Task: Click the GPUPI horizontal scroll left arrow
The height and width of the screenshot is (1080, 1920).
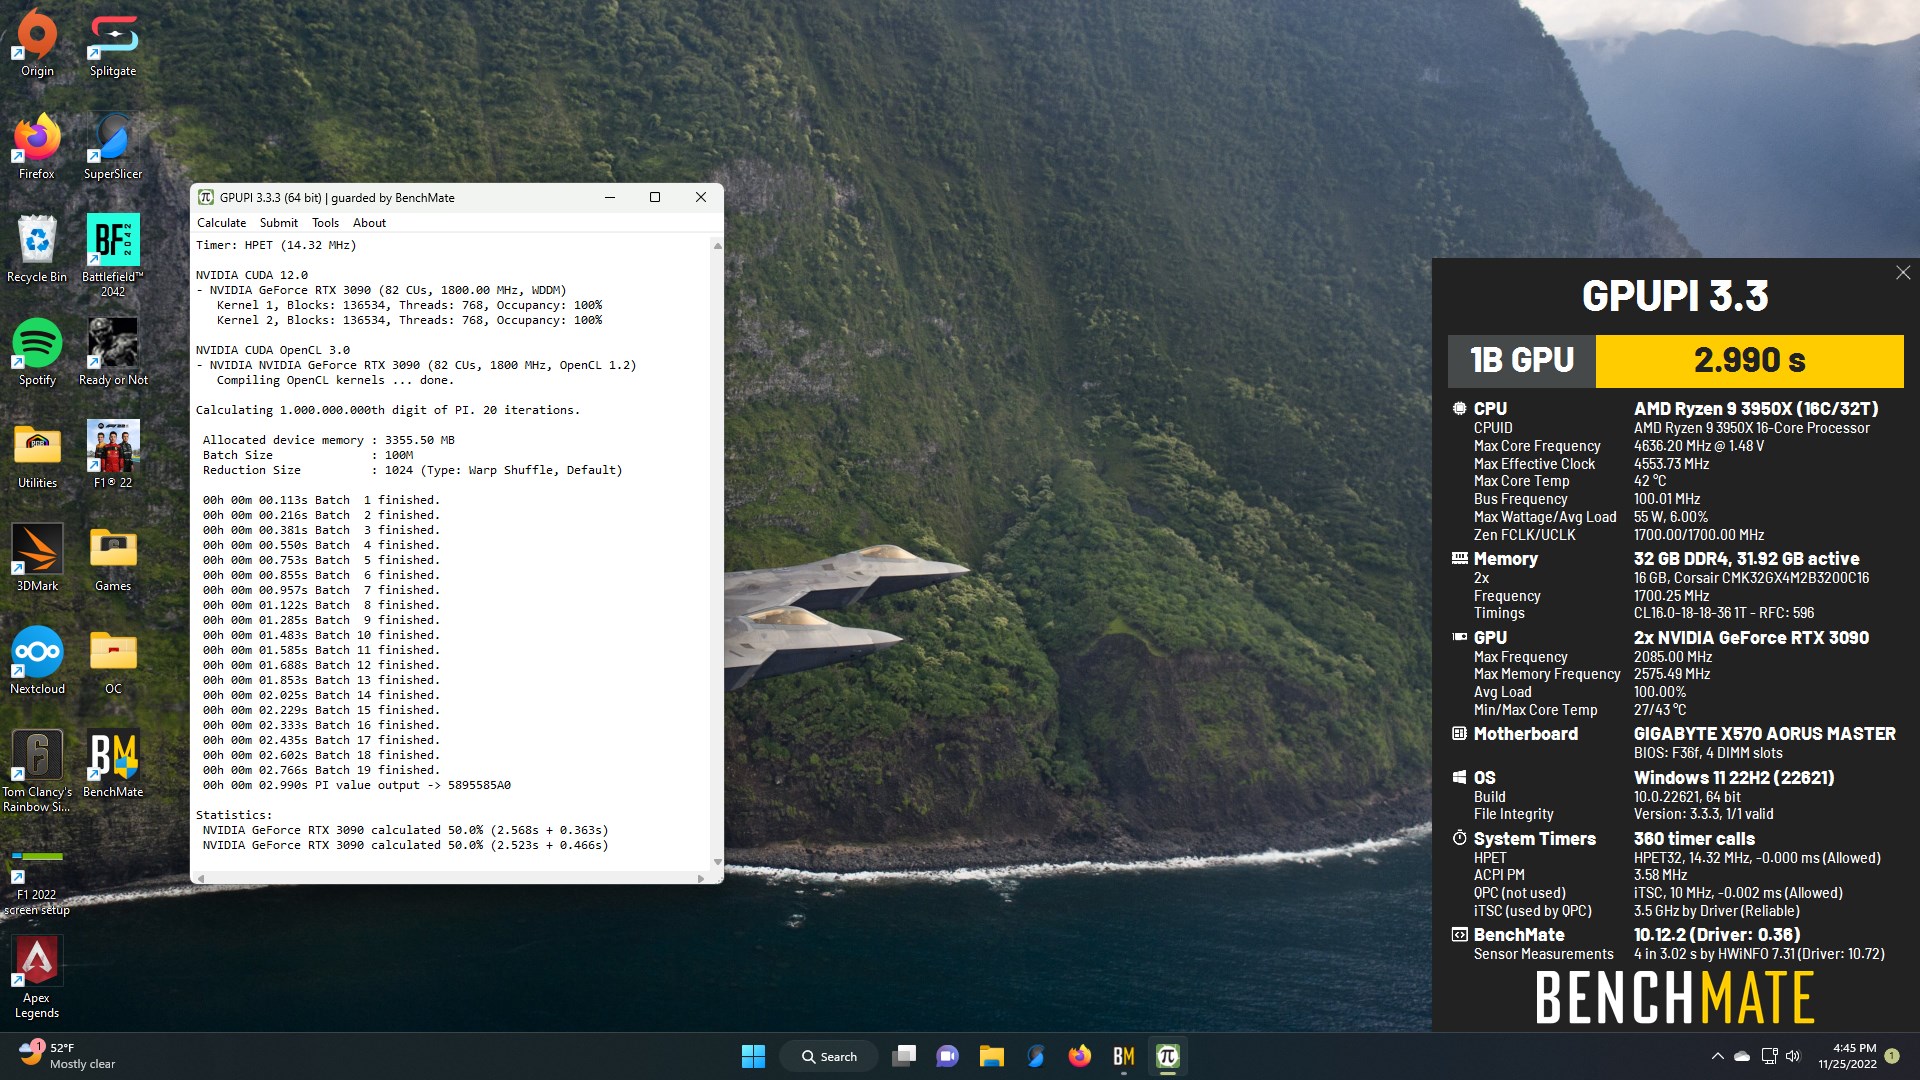Action: (x=200, y=878)
